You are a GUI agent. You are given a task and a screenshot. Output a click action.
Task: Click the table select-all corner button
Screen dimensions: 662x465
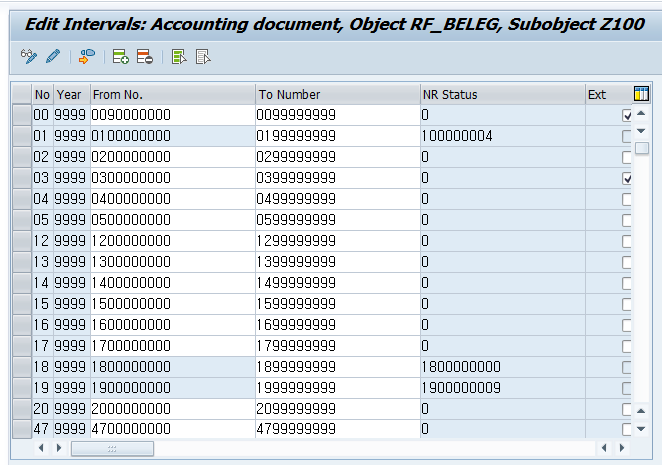pyautogui.click(x=22, y=94)
